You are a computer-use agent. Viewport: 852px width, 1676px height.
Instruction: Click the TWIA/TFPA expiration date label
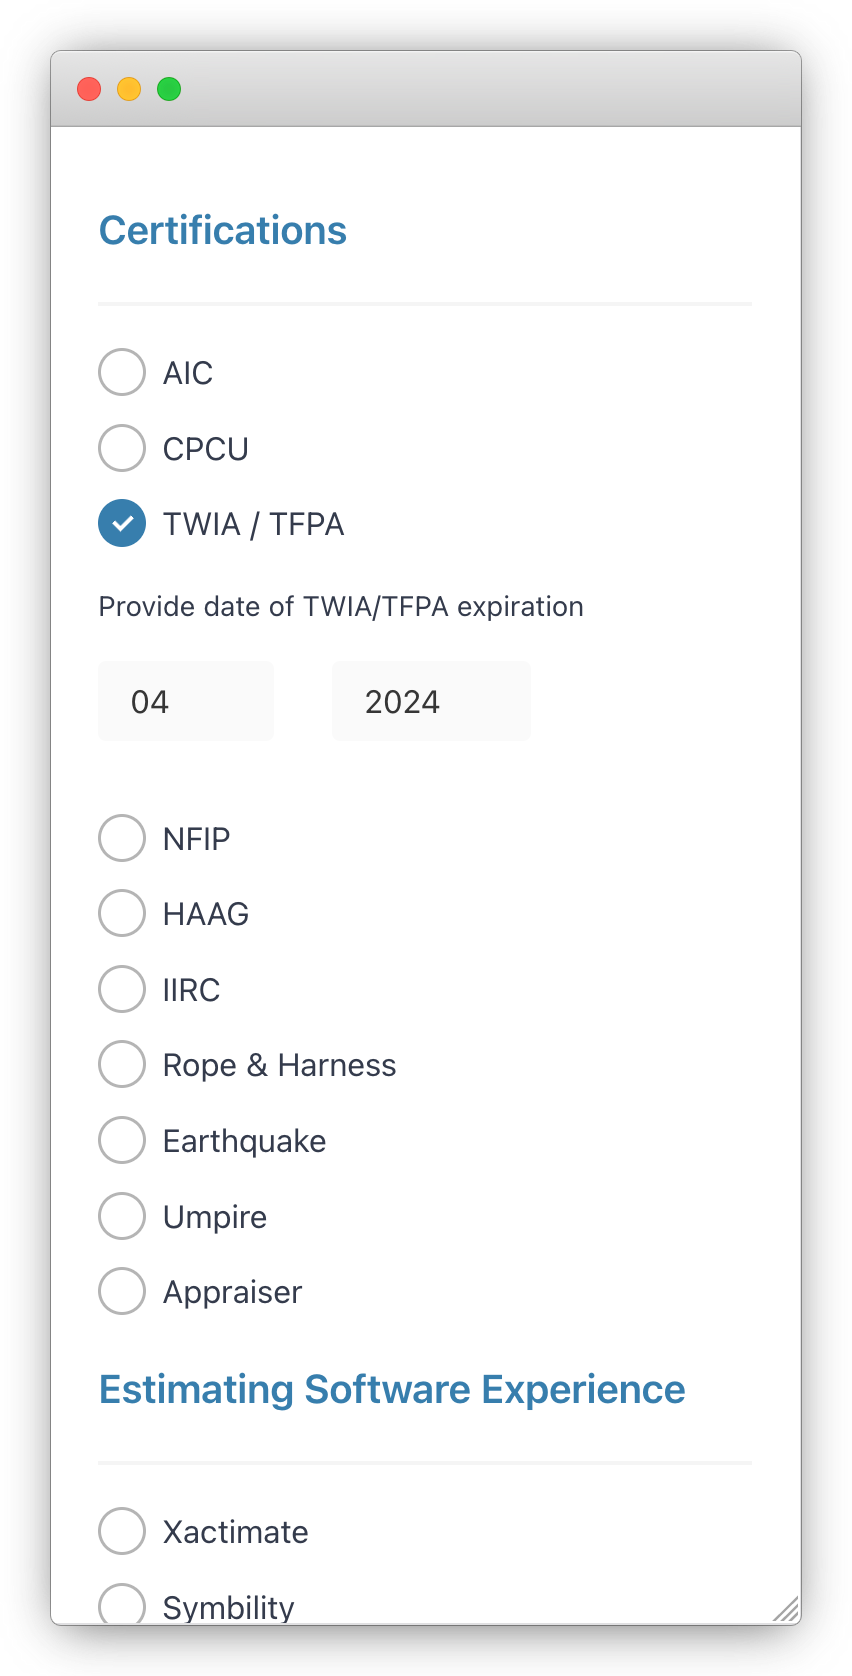(x=341, y=607)
